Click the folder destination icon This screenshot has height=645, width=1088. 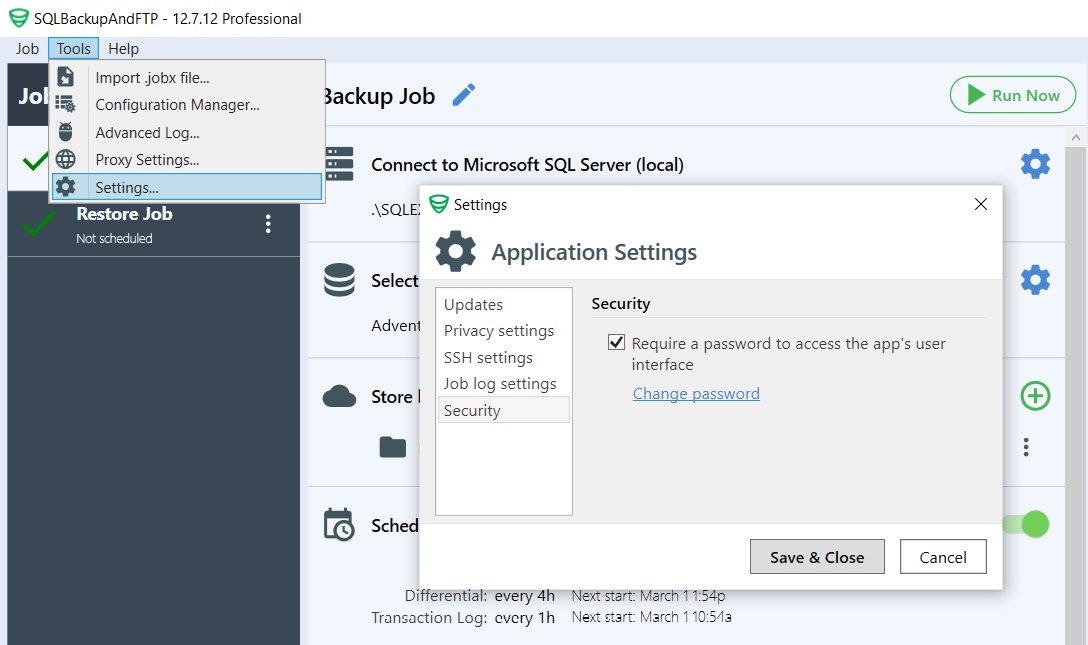click(393, 447)
